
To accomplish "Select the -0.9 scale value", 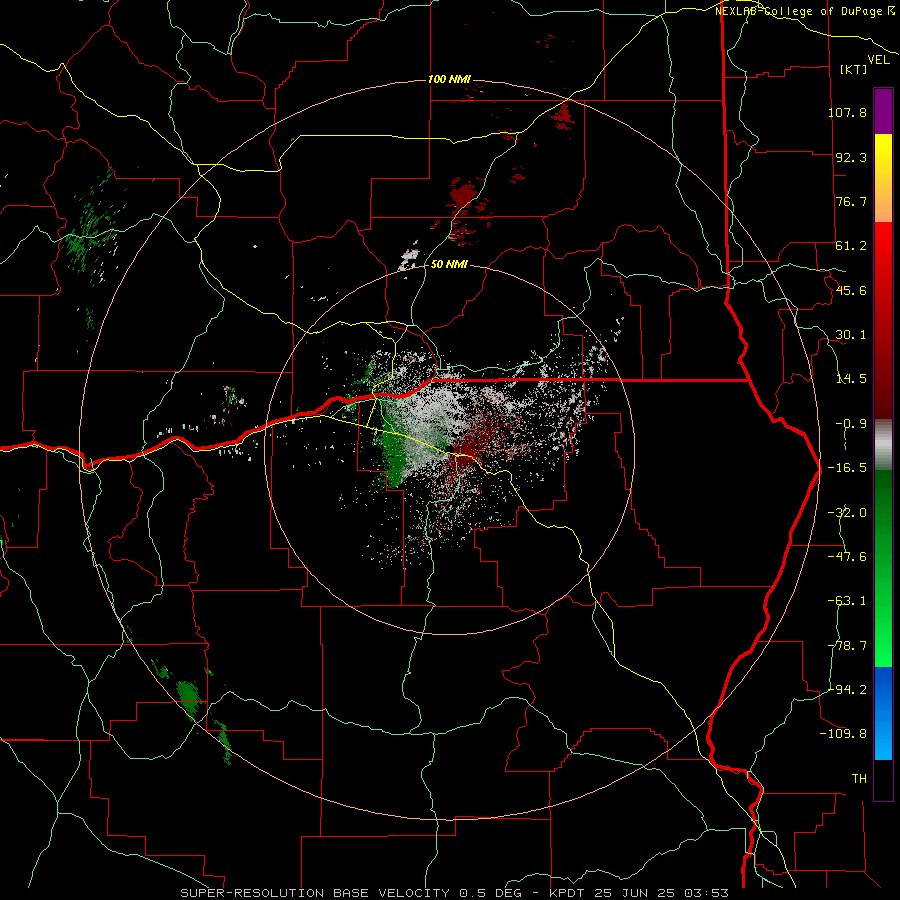I will (851, 424).
